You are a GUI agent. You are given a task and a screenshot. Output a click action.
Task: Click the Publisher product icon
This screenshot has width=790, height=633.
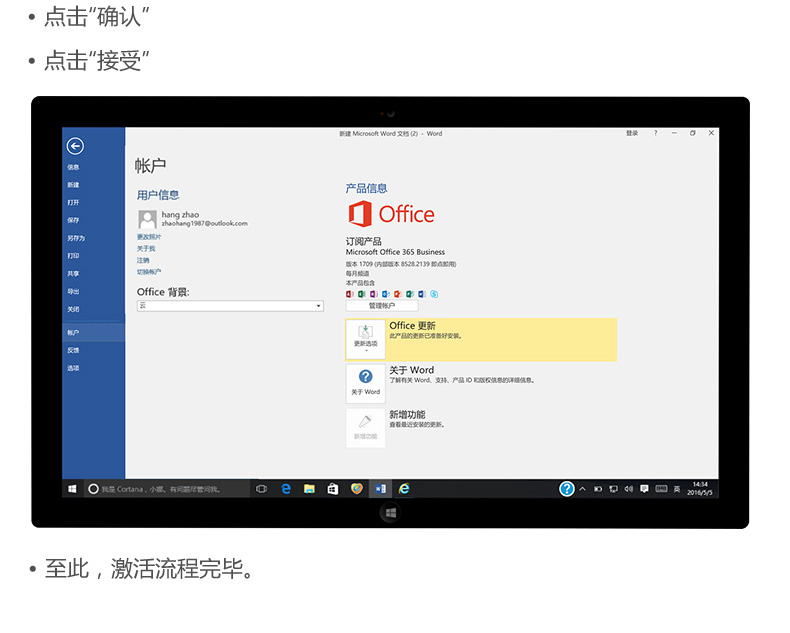point(410,294)
